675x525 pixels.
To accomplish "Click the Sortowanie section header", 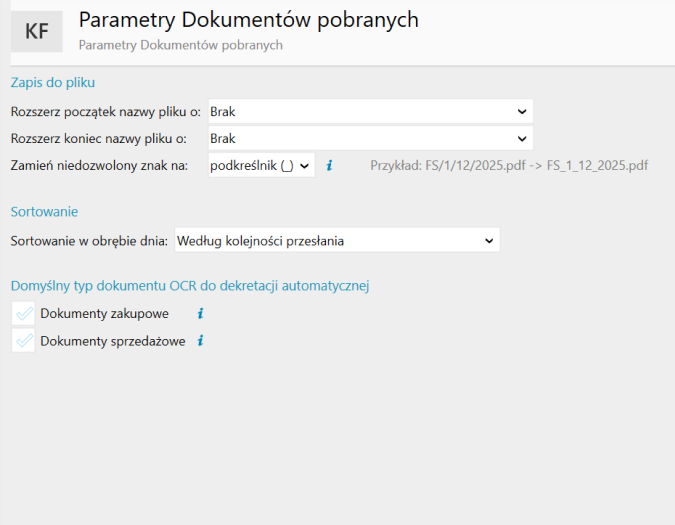I will click(44, 212).
